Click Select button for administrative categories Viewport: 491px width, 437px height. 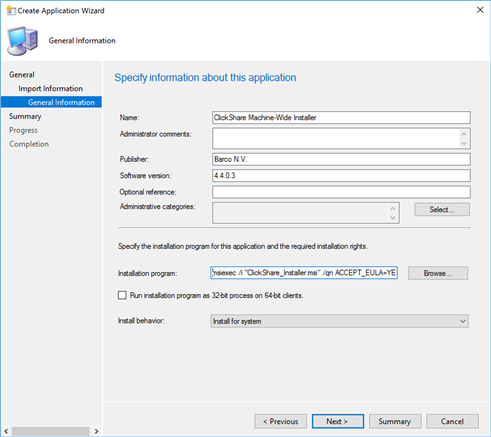pos(442,210)
